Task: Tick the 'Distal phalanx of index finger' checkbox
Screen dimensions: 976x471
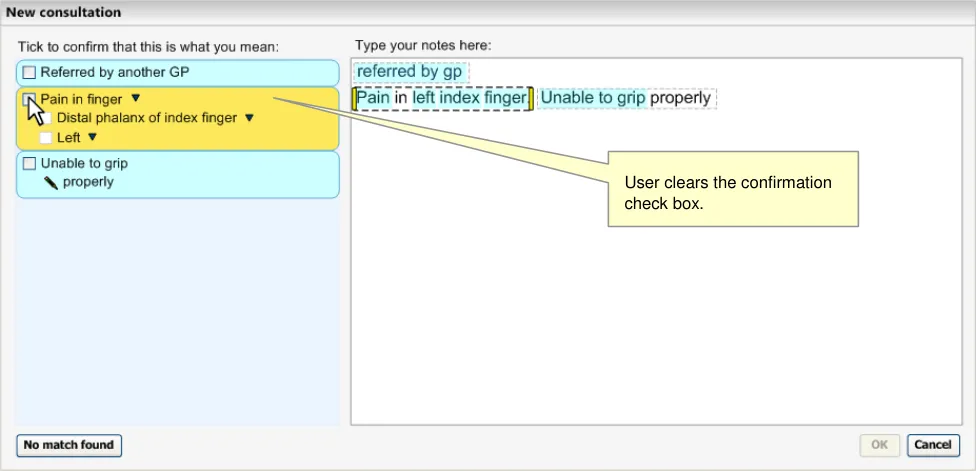Action: click(x=46, y=118)
